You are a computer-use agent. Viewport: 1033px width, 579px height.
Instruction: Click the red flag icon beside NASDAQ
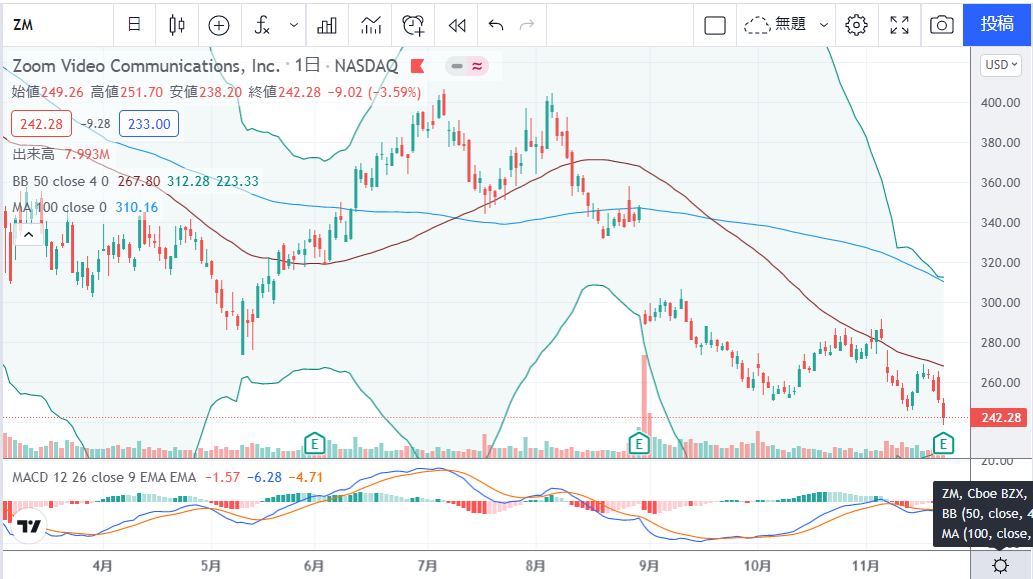(x=417, y=66)
